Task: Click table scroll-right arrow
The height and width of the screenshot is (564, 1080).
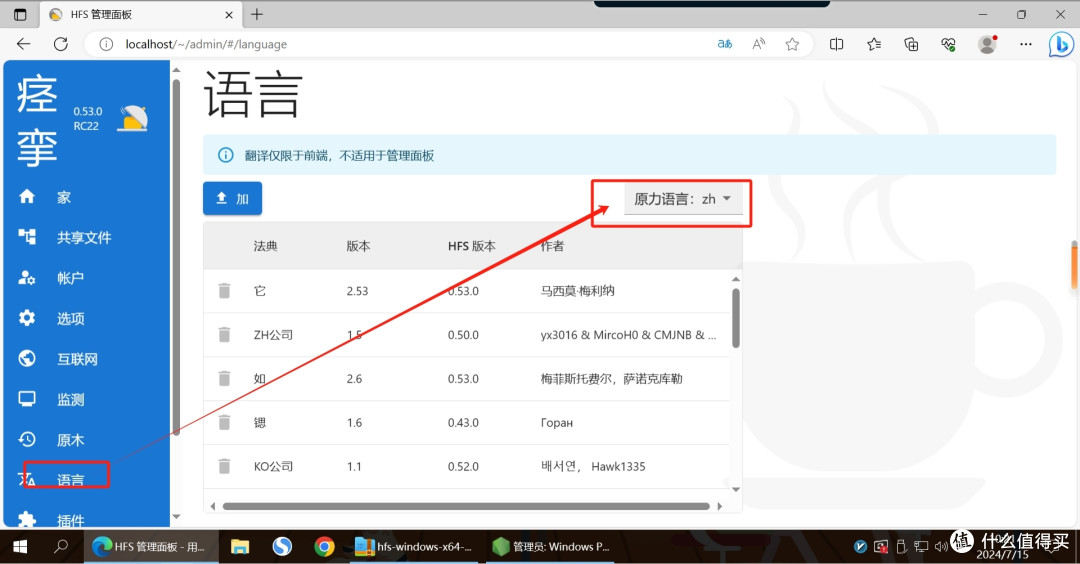Action: coord(720,506)
